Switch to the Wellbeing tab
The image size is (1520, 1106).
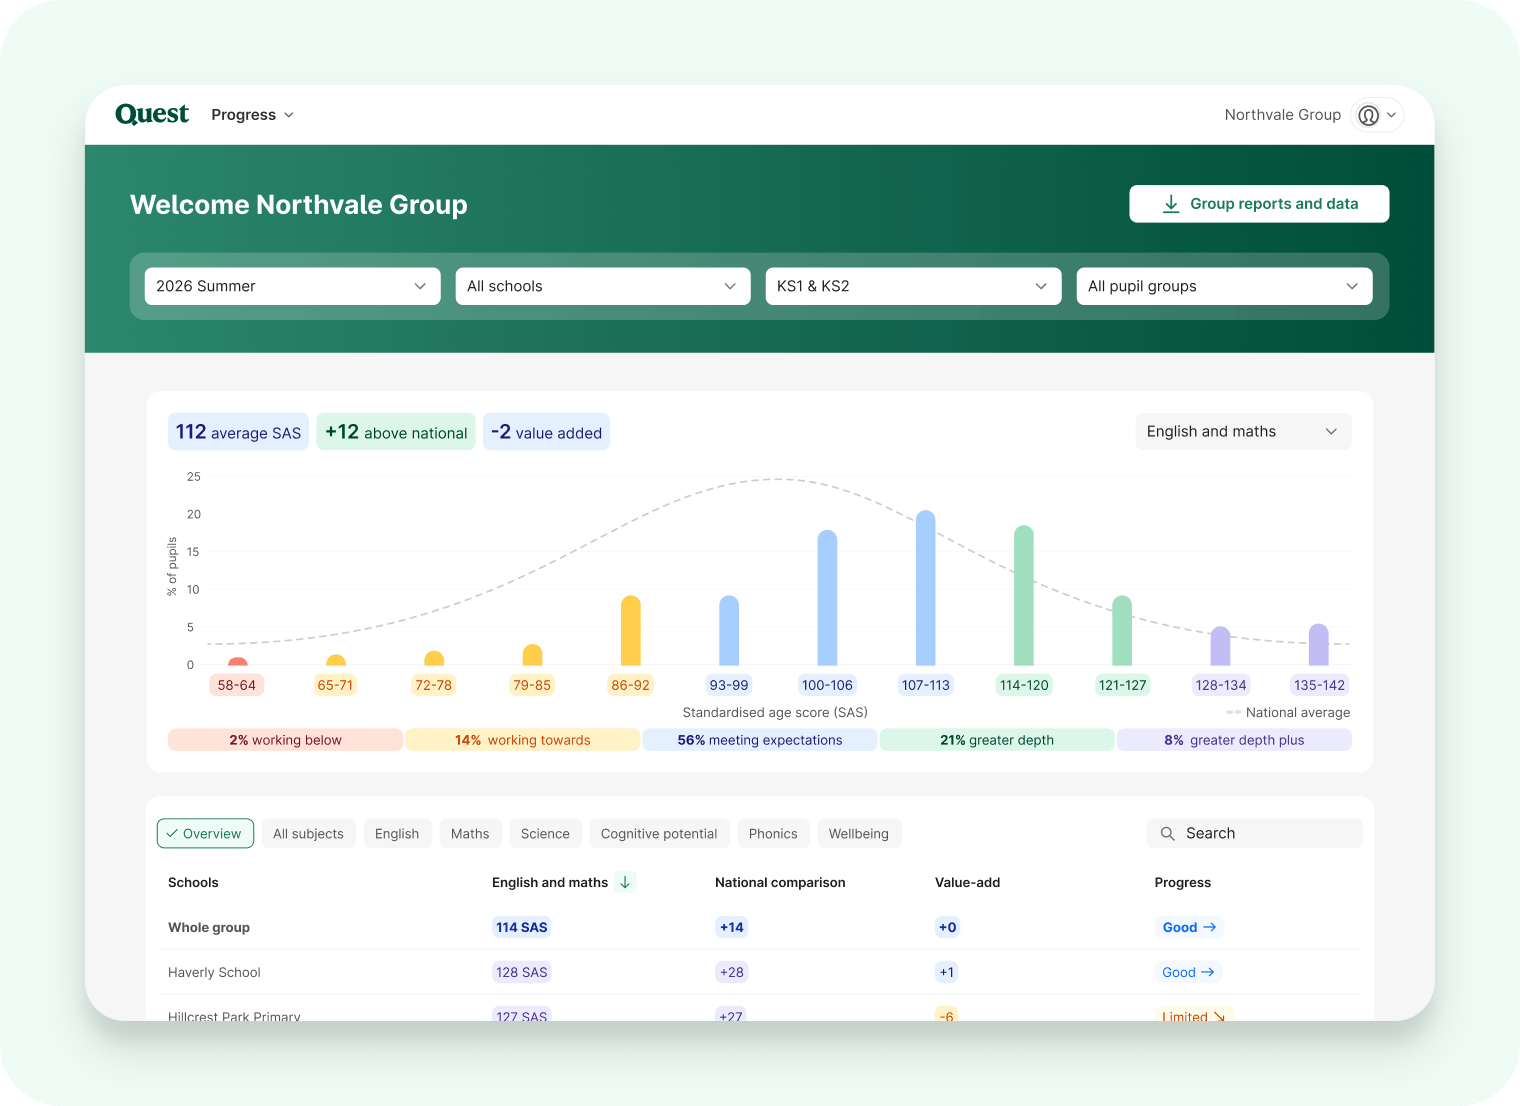[x=859, y=833]
